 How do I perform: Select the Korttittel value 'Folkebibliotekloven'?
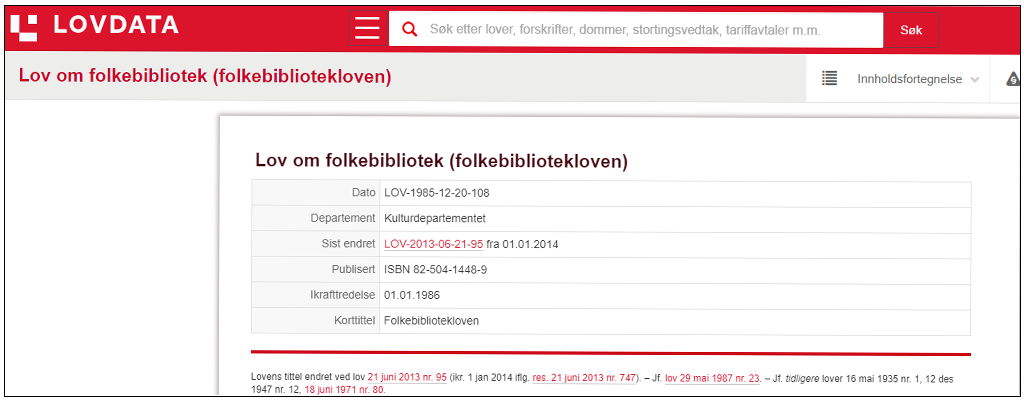[x=432, y=321]
